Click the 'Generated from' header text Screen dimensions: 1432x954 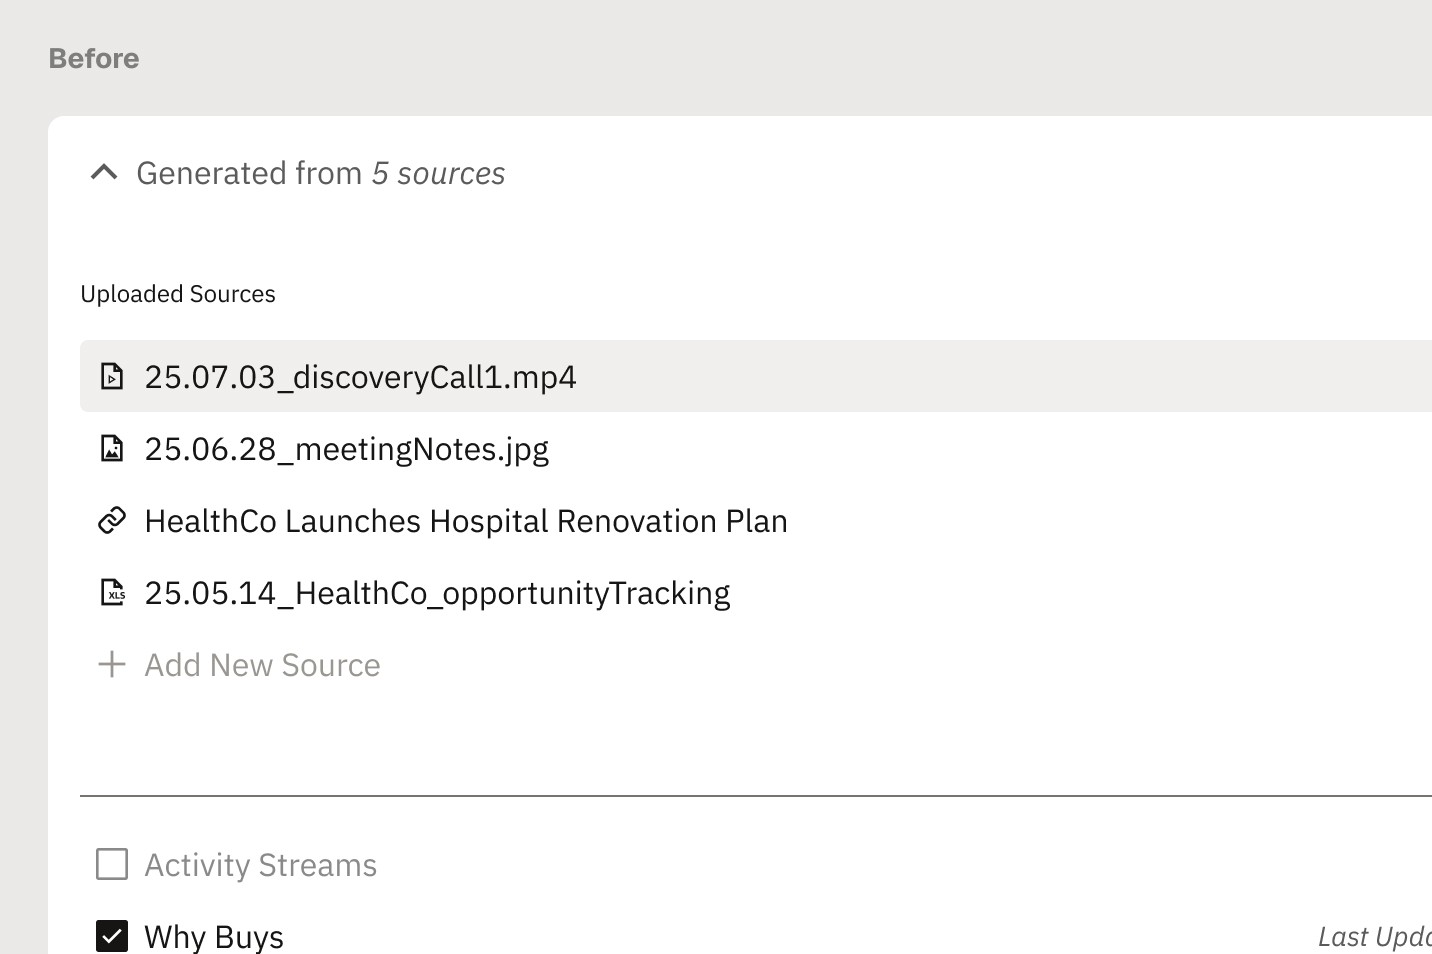(x=249, y=173)
